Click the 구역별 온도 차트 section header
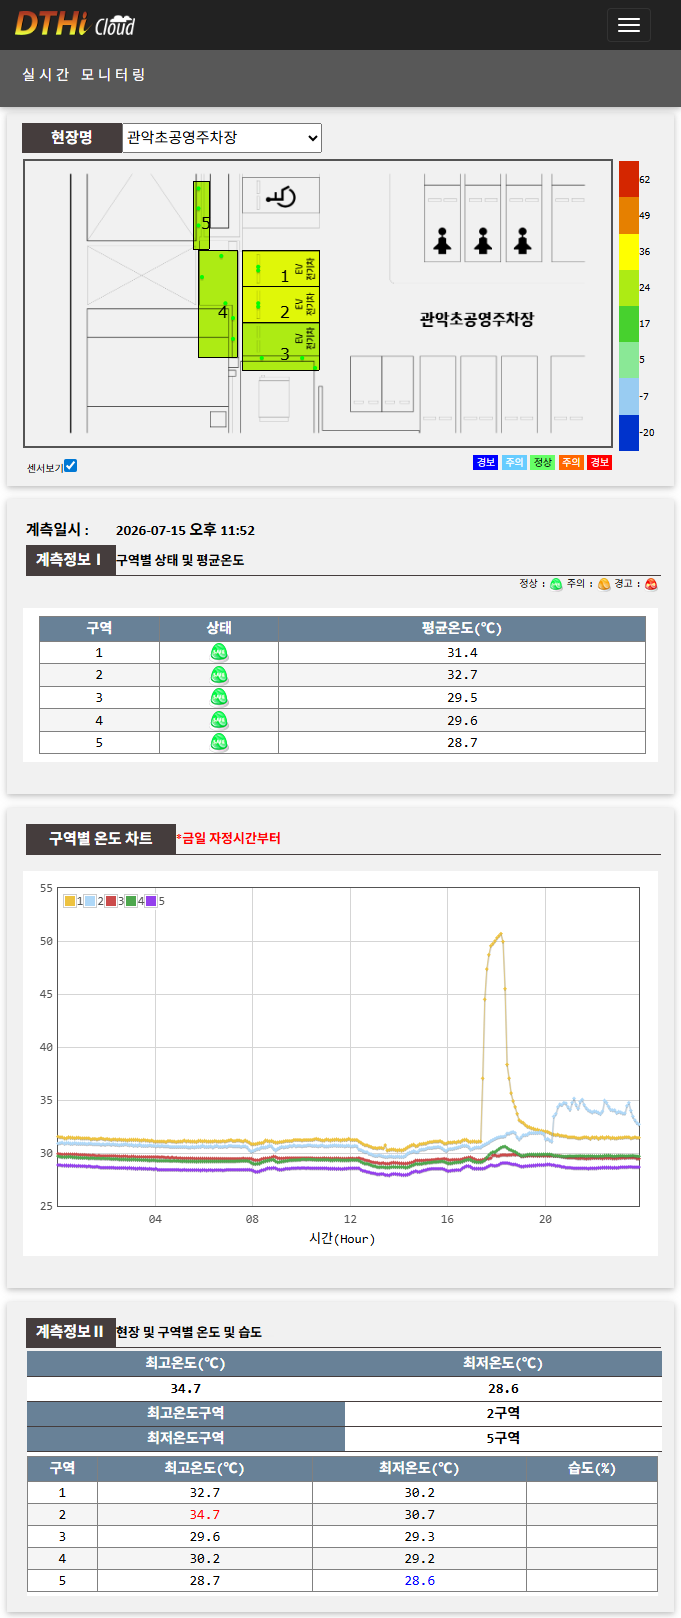Image resolution: width=681 pixels, height=1618 pixels. (x=101, y=839)
